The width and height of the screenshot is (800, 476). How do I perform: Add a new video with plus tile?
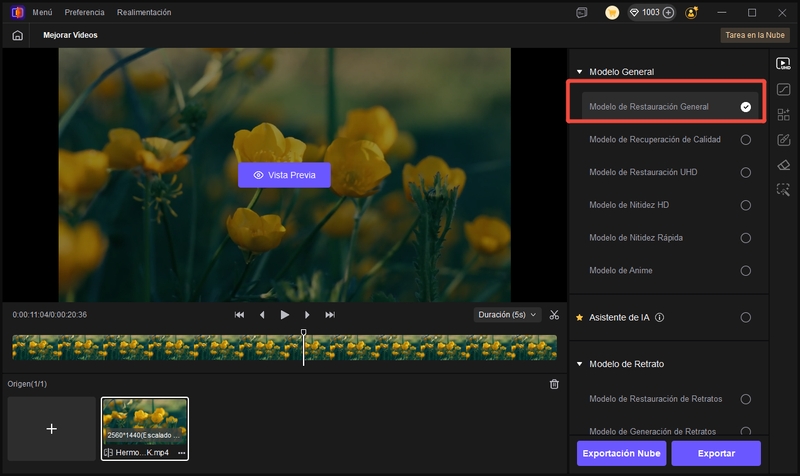click(52, 429)
